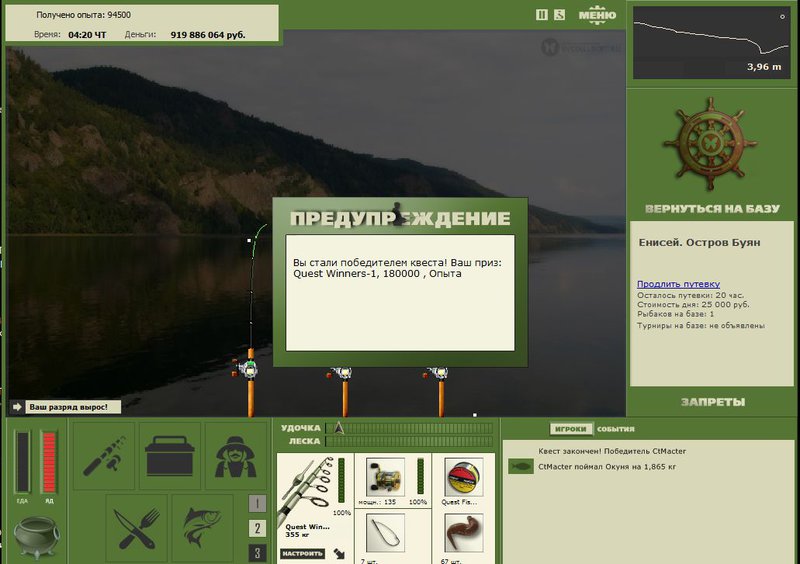
Task: Select the Quest Fis... fishing line spool
Action: (x=464, y=477)
